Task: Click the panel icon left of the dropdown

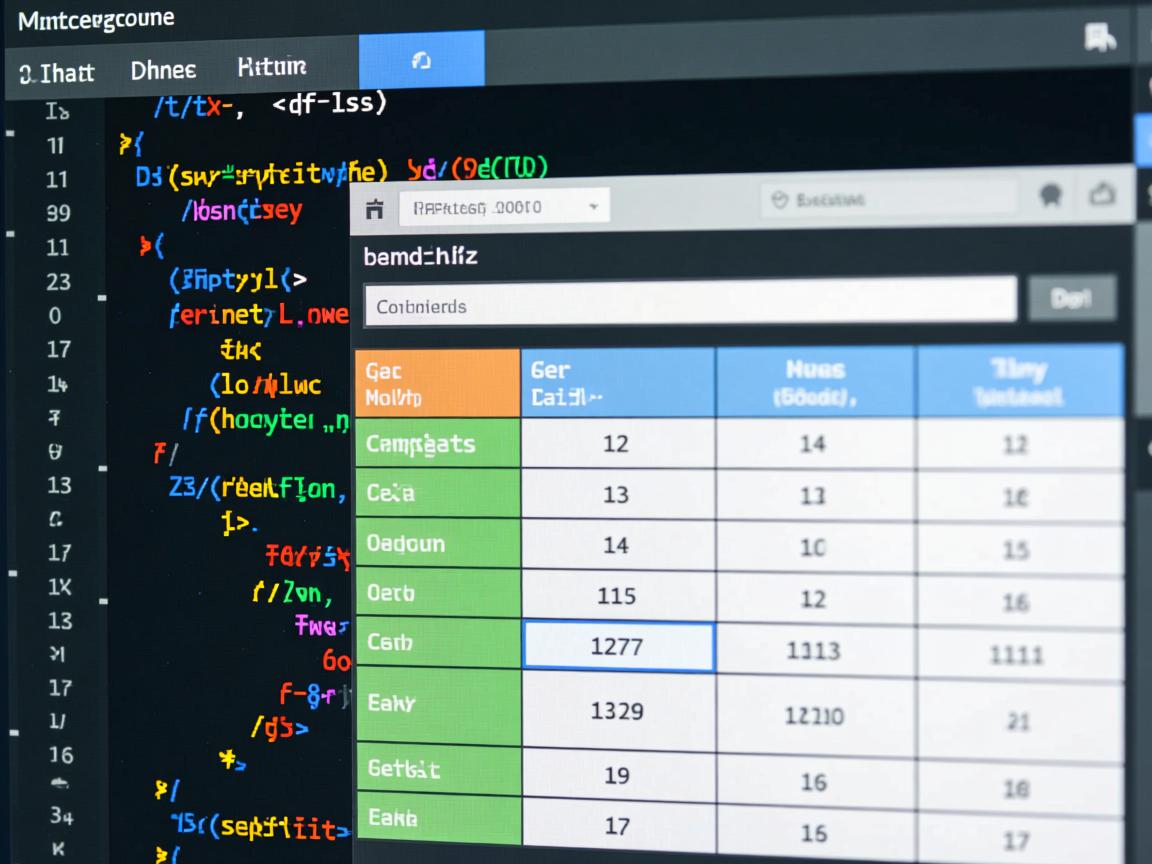Action: click(375, 208)
